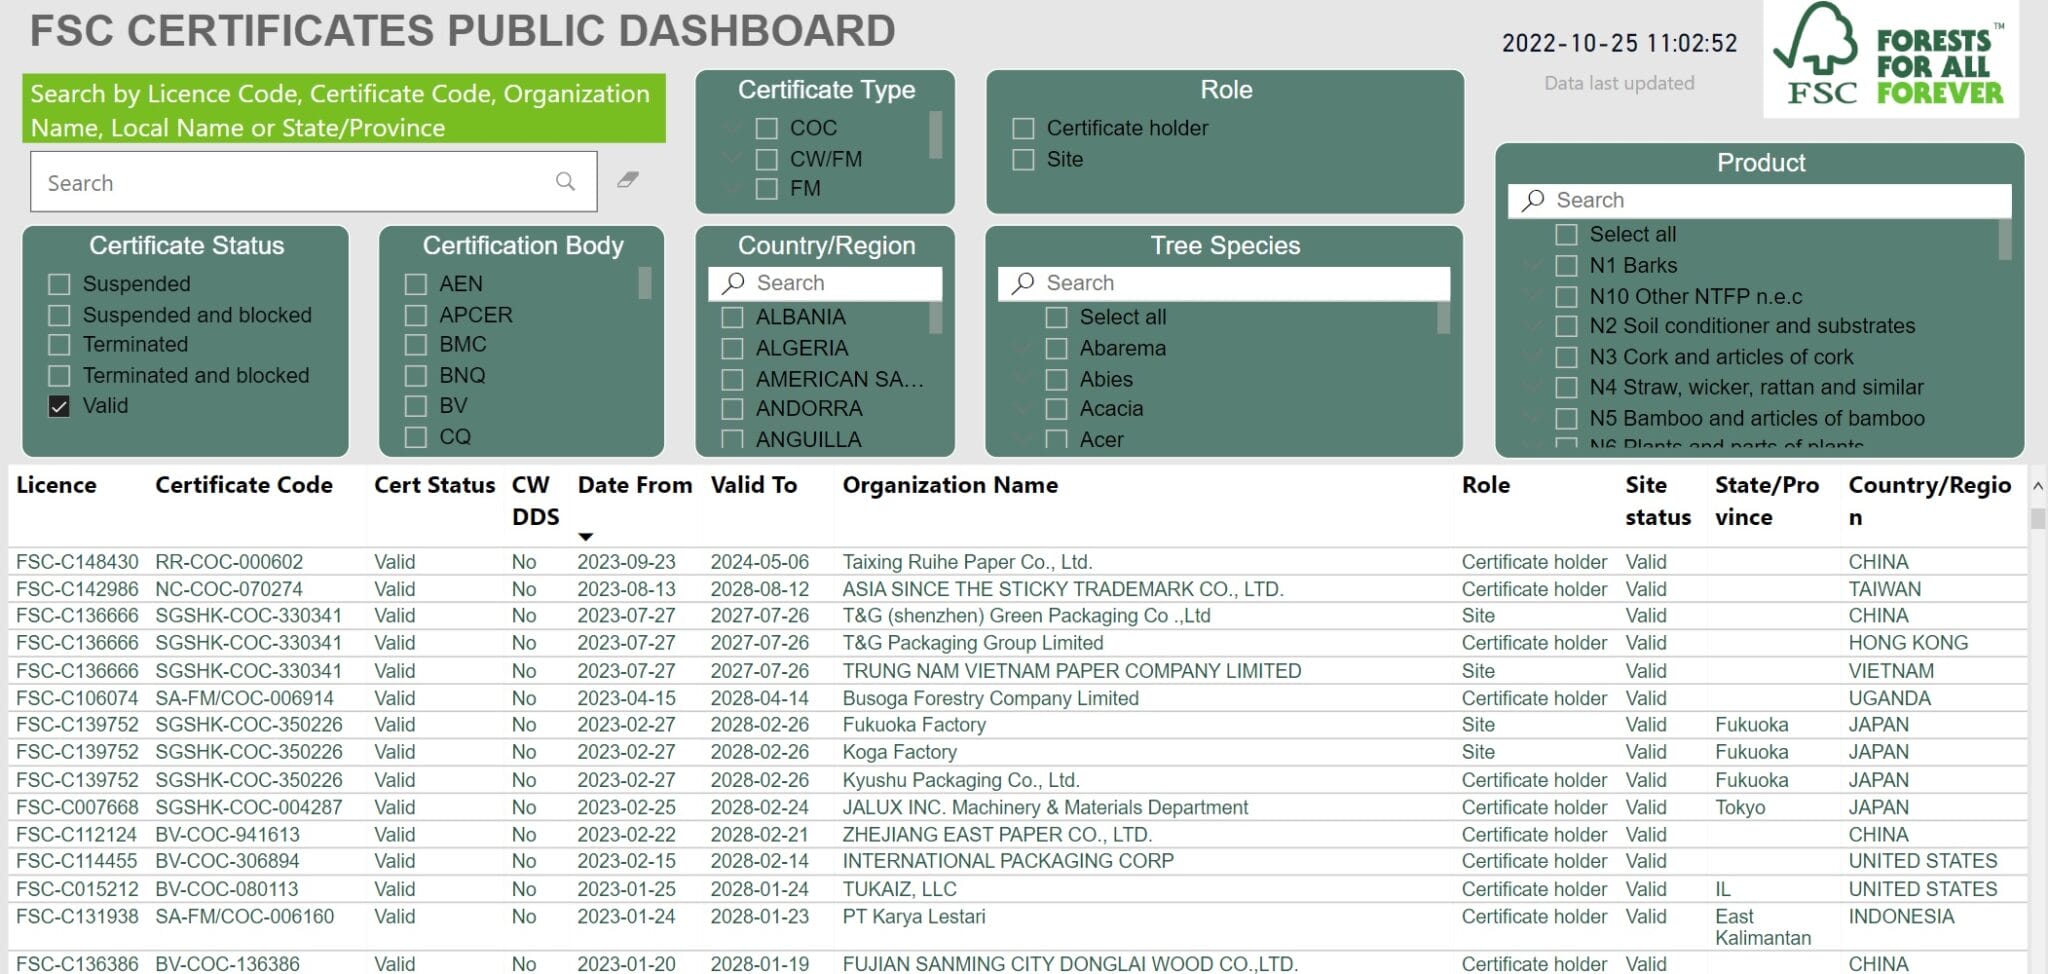This screenshot has width=2048, height=974.
Task: Click the Certification Body list scrollbar
Action: [x=644, y=283]
